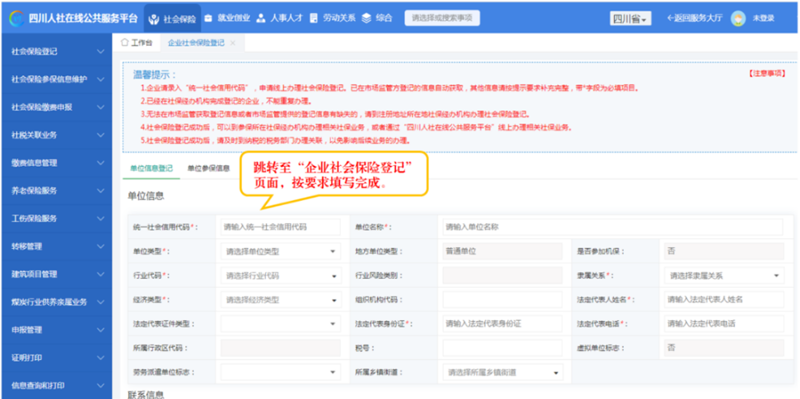Click the 单位信息 section heading
This screenshot has width=800, height=399.
pos(145,196)
